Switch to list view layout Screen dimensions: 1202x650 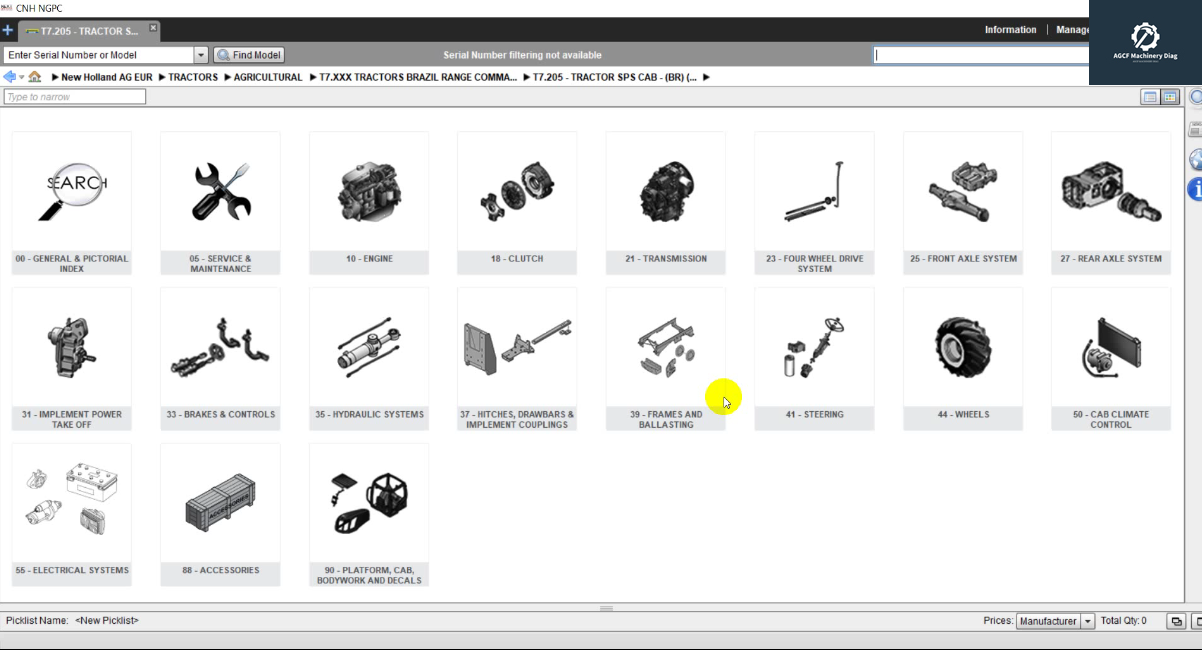pos(1150,96)
